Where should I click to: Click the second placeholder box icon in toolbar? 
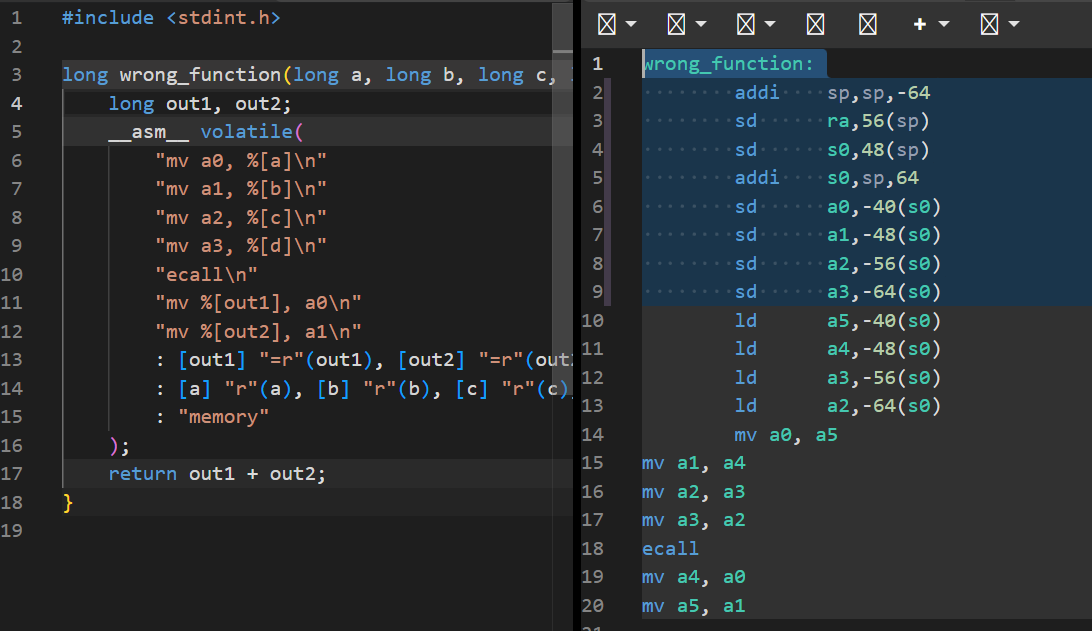coord(676,24)
